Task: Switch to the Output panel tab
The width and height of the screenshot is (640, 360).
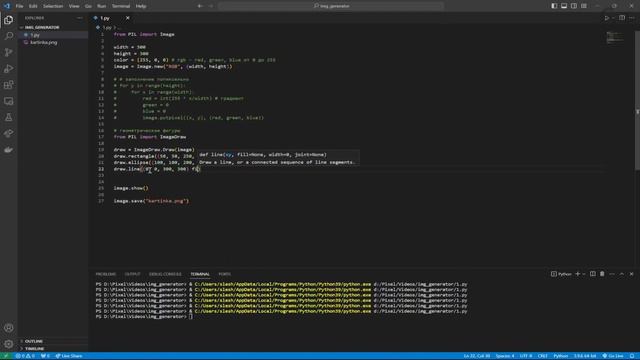Action: tap(132, 274)
